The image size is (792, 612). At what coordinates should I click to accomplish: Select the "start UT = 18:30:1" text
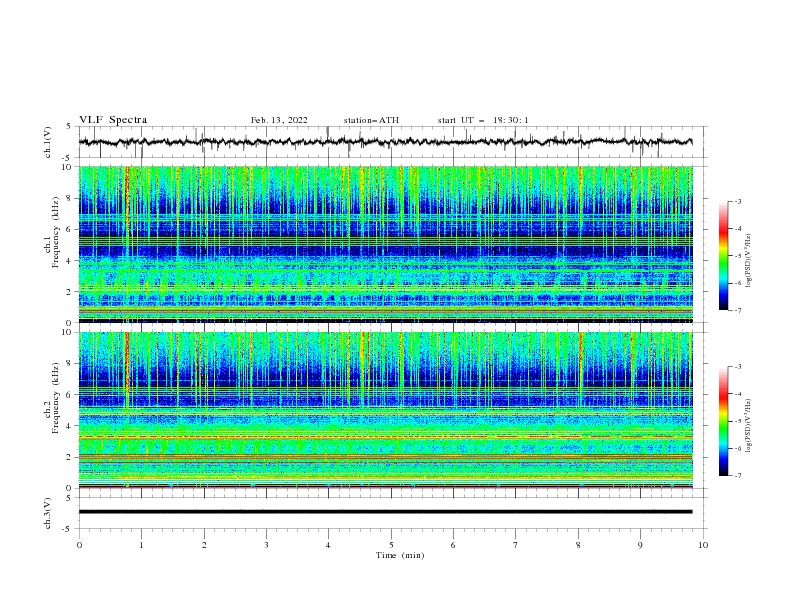[x=483, y=120]
